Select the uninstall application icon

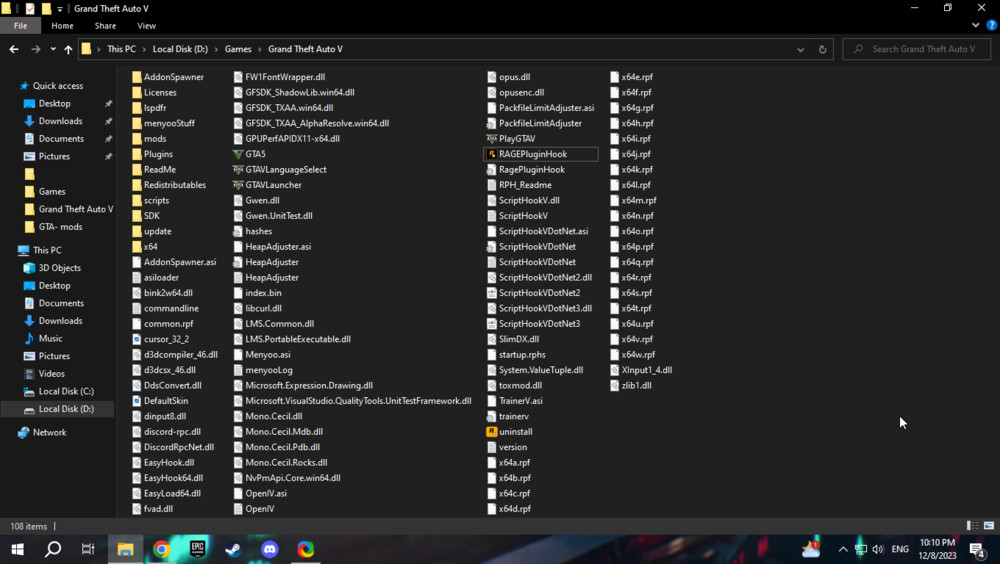491,431
